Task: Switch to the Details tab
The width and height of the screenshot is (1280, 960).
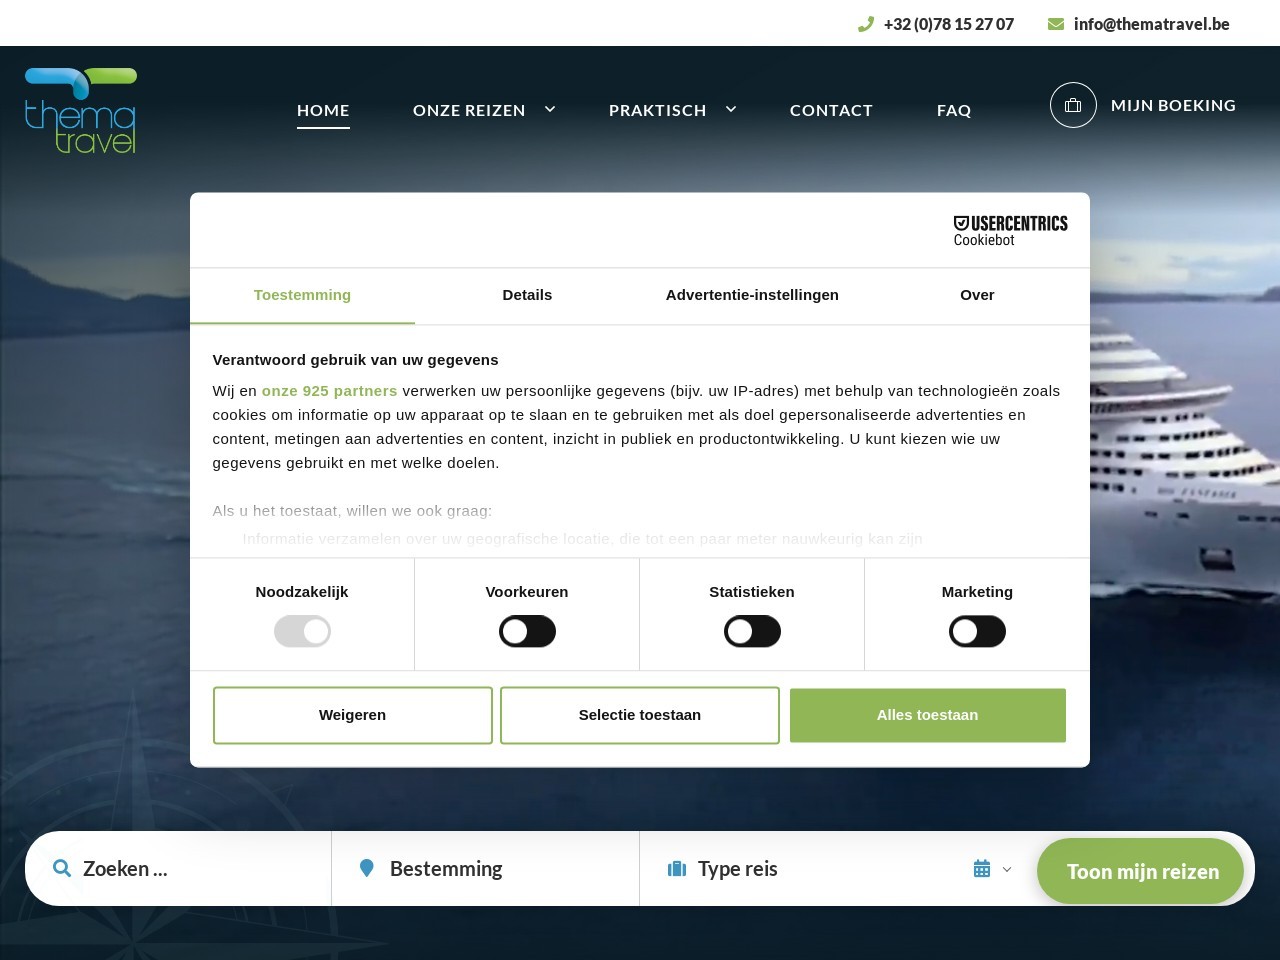Action: click(527, 295)
